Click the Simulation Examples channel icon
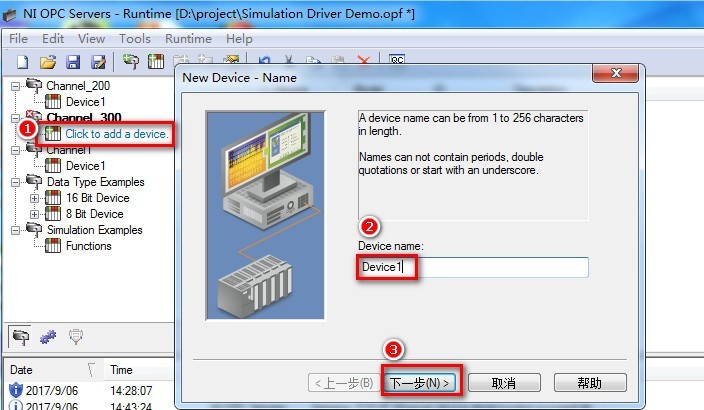The height and width of the screenshot is (410, 704). pyautogui.click(x=34, y=229)
